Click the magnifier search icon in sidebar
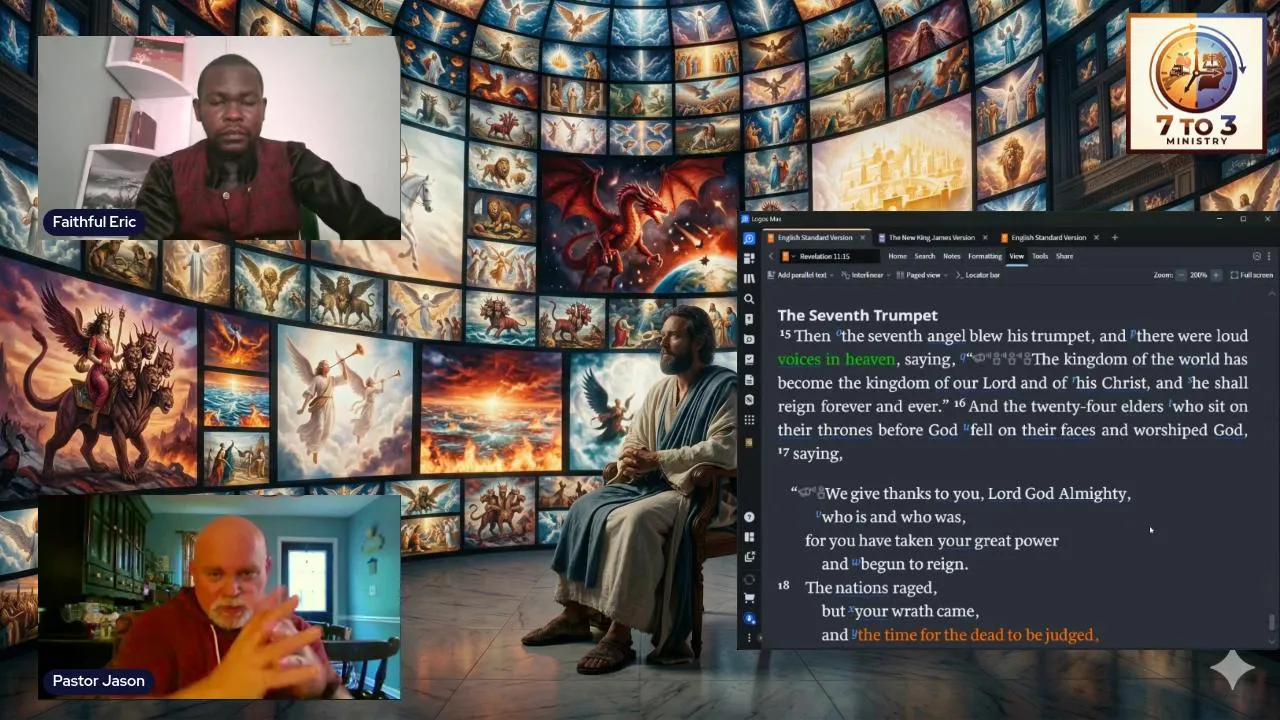The height and width of the screenshot is (720, 1280). (x=749, y=298)
